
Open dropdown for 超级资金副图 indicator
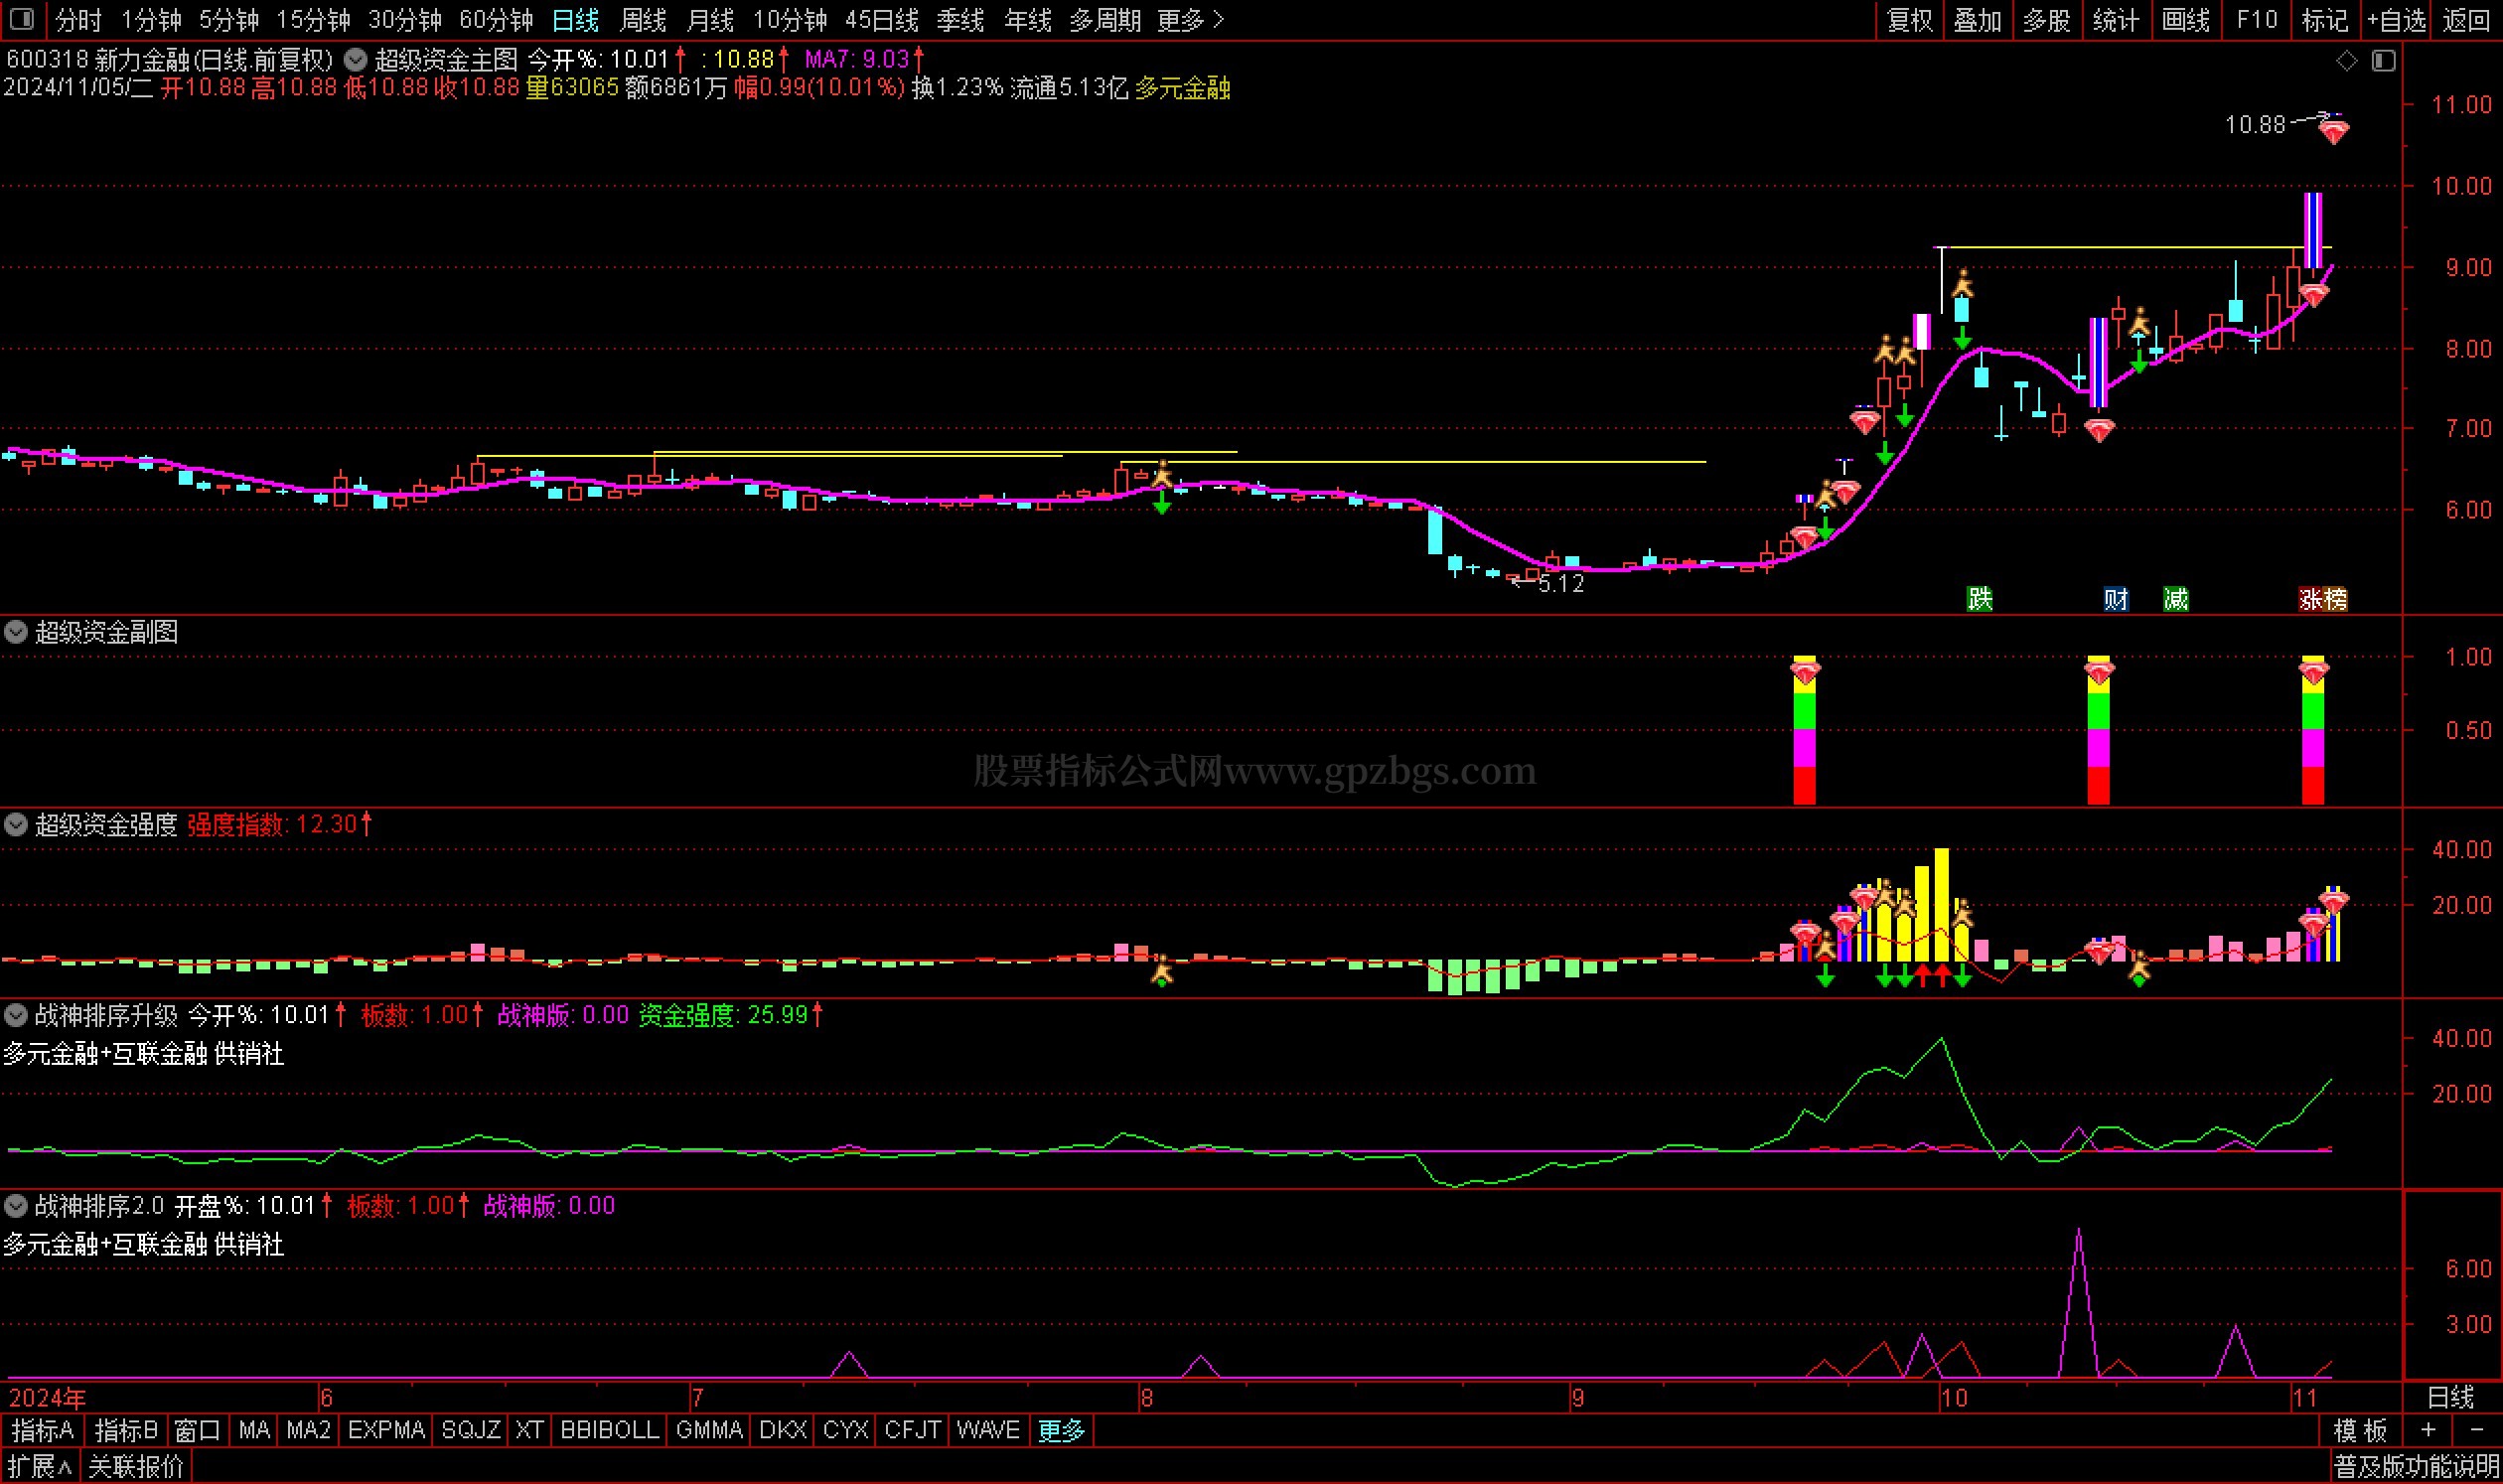16,631
